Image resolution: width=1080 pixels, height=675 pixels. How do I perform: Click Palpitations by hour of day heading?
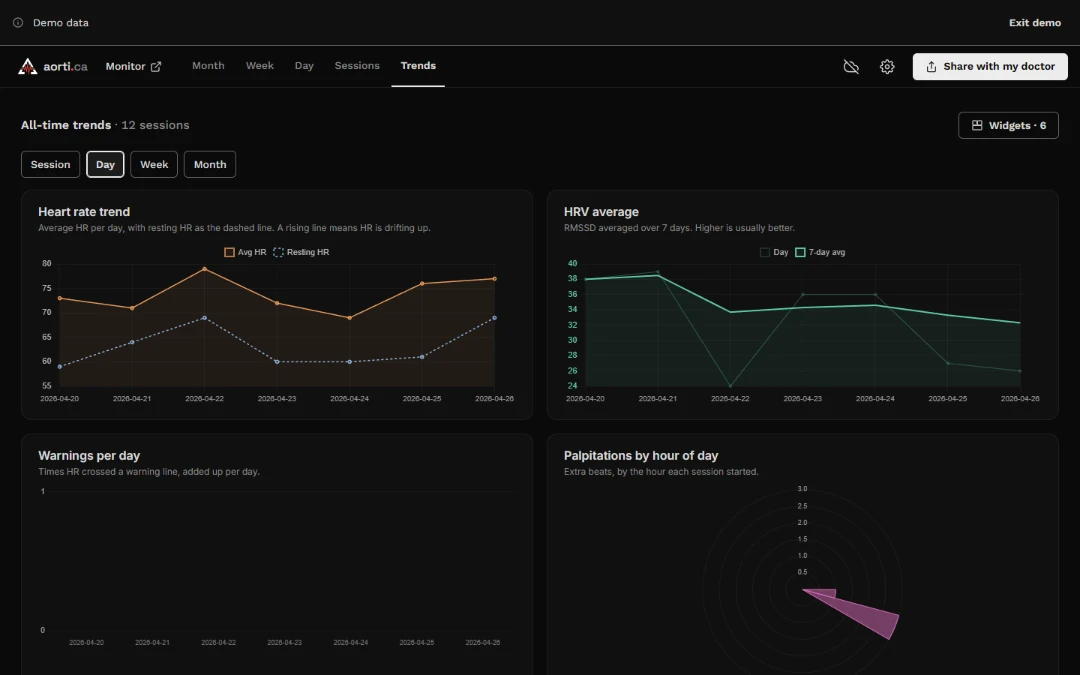tap(641, 455)
